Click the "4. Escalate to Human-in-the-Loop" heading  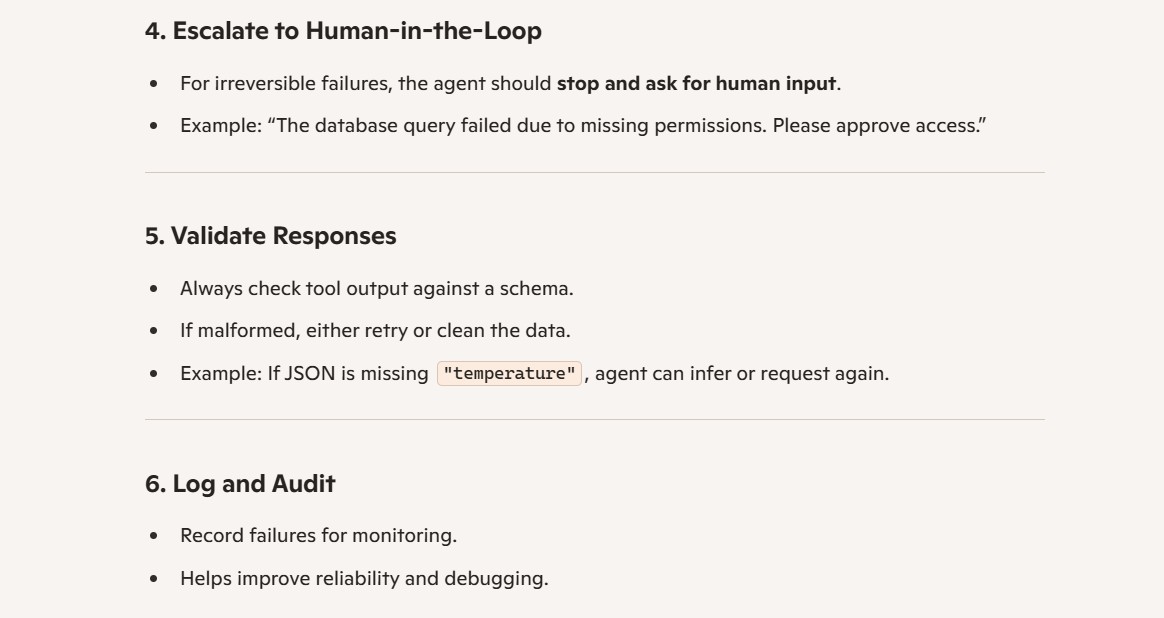click(x=343, y=31)
